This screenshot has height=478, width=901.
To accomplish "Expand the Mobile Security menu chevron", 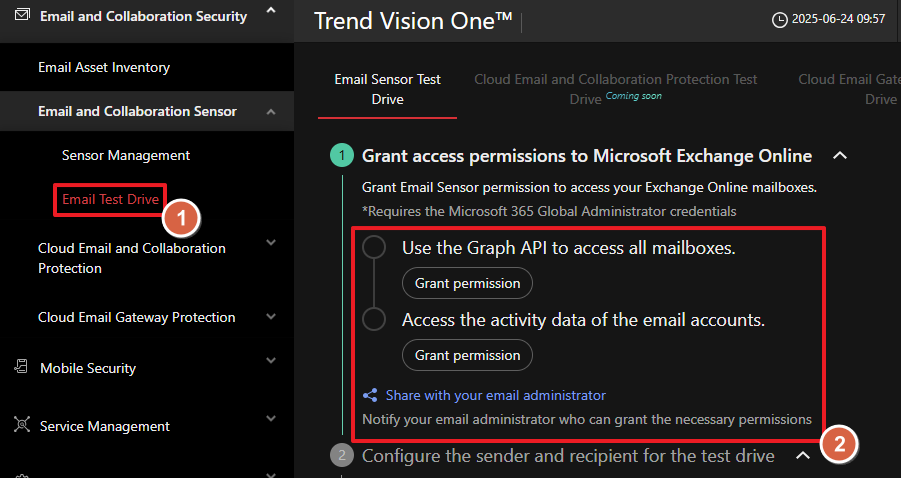I will [271, 361].
